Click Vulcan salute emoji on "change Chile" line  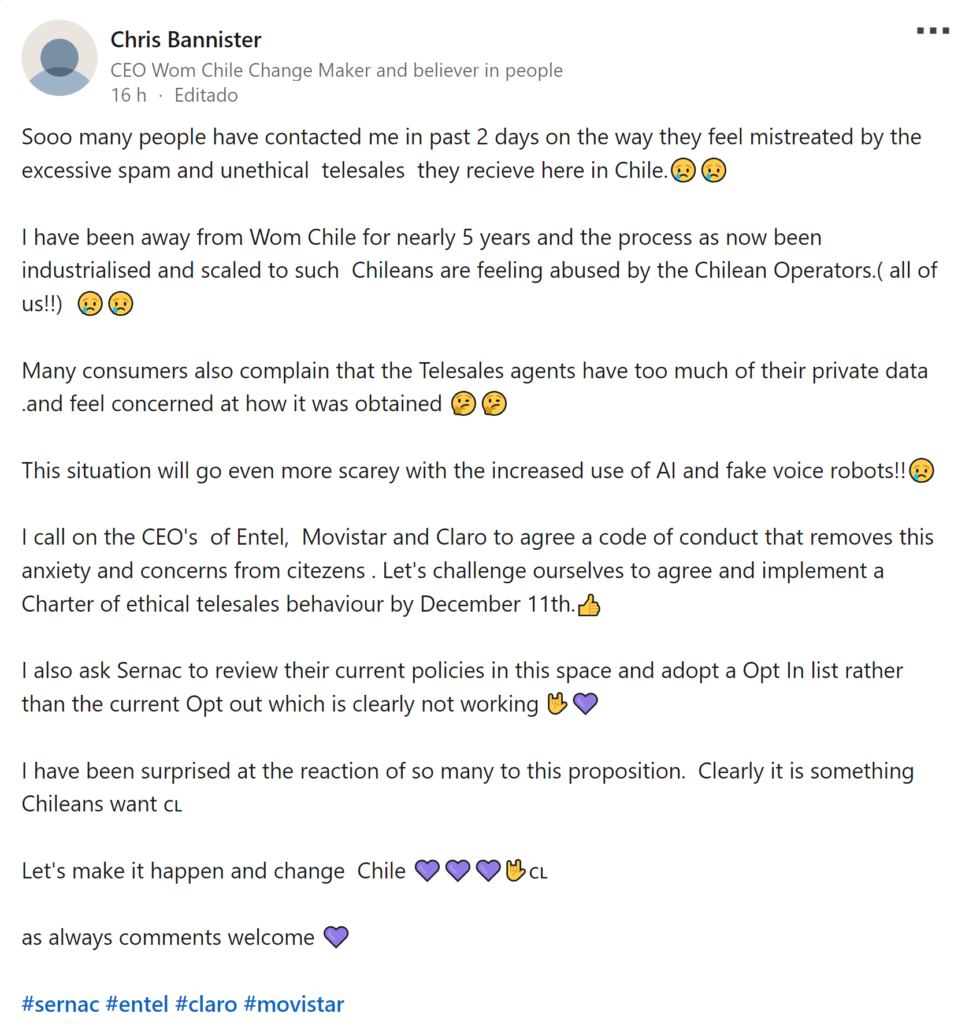[x=515, y=871]
